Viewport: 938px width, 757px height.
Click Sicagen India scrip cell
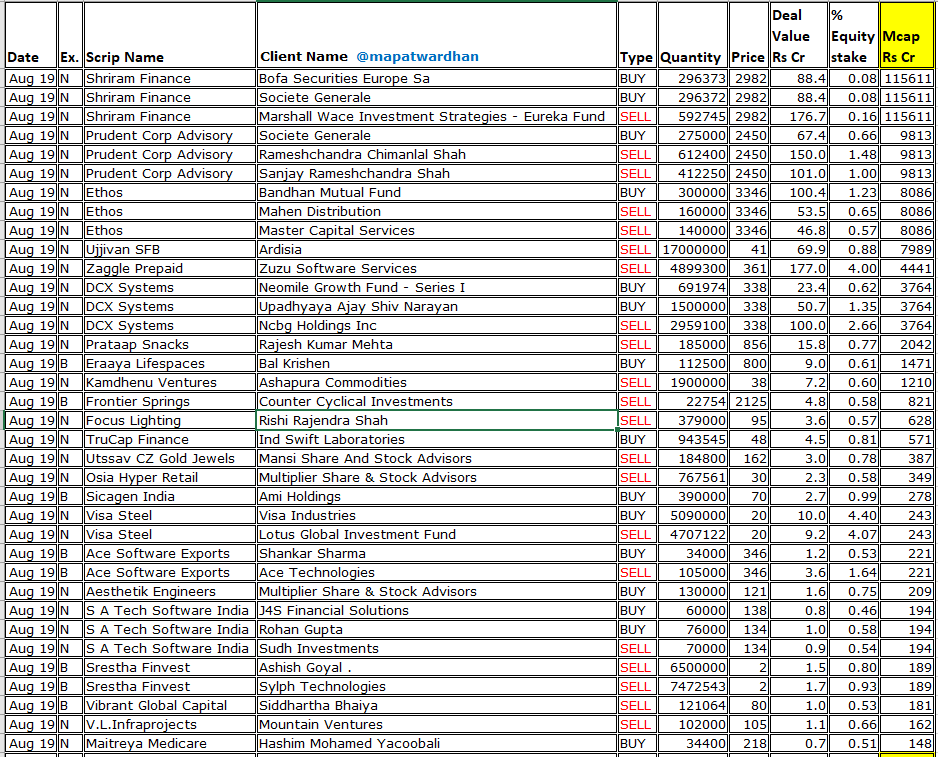tap(170, 497)
